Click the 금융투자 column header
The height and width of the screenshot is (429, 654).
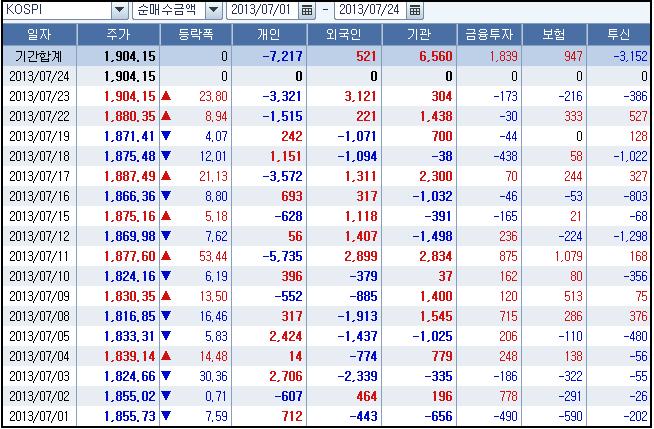coord(490,35)
